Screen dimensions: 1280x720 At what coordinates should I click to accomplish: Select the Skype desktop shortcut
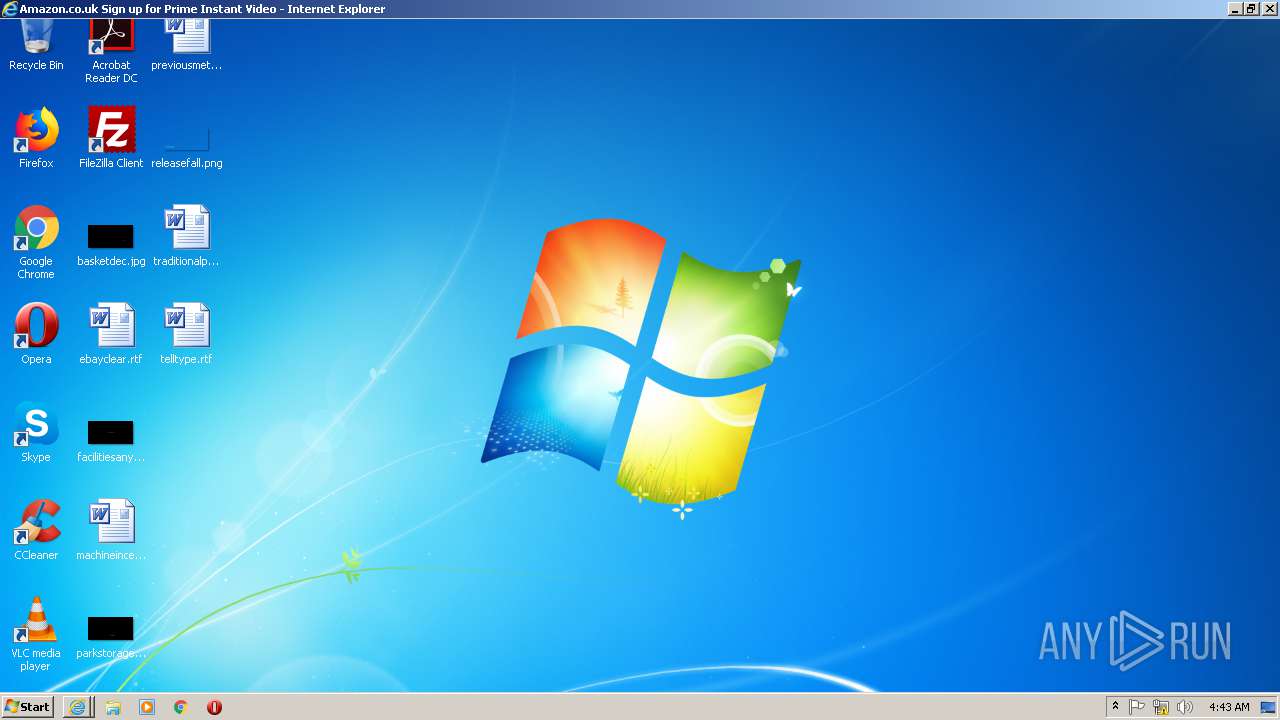[36, 432]
